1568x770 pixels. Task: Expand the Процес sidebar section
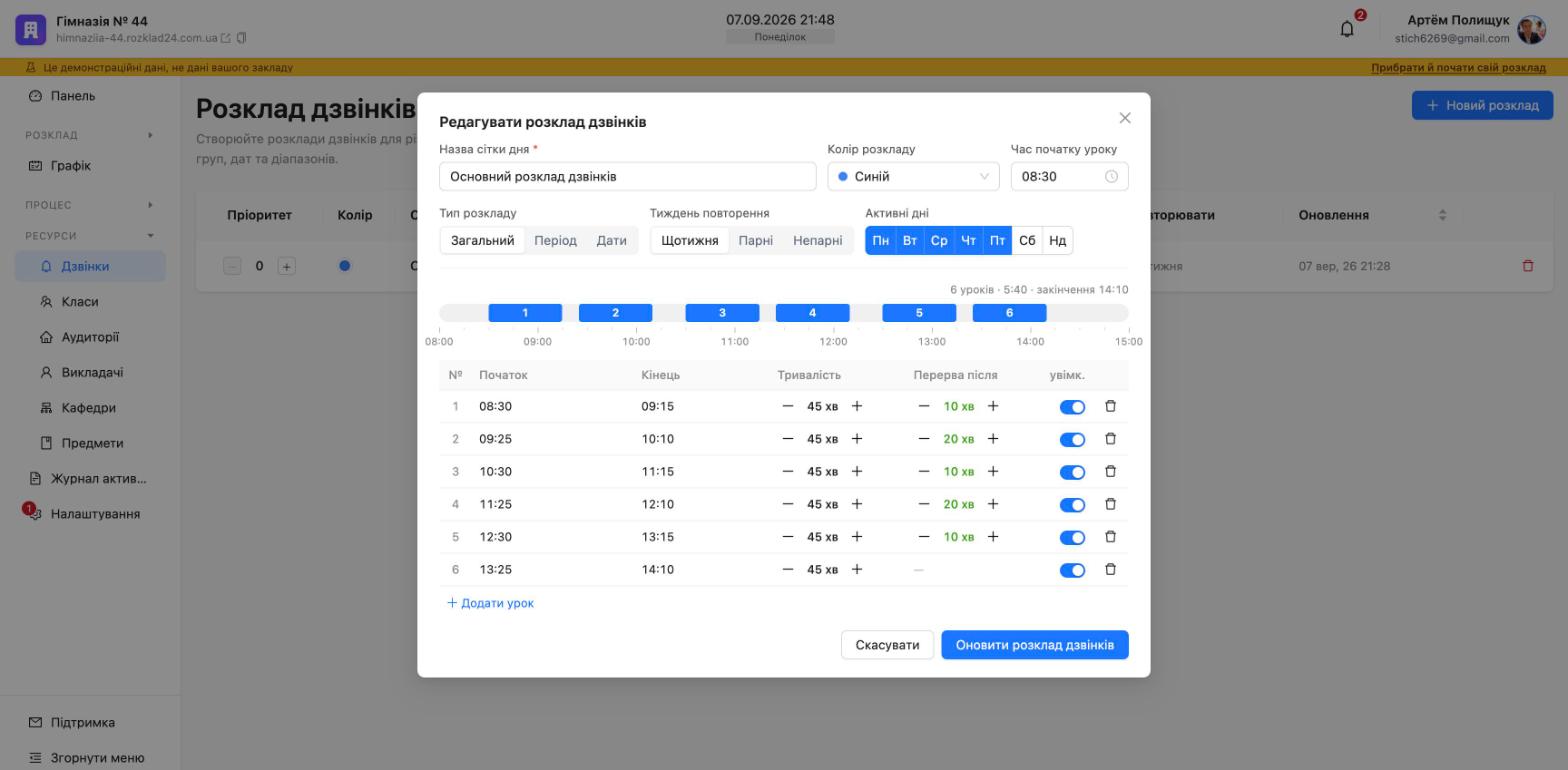tap(90, 205)
